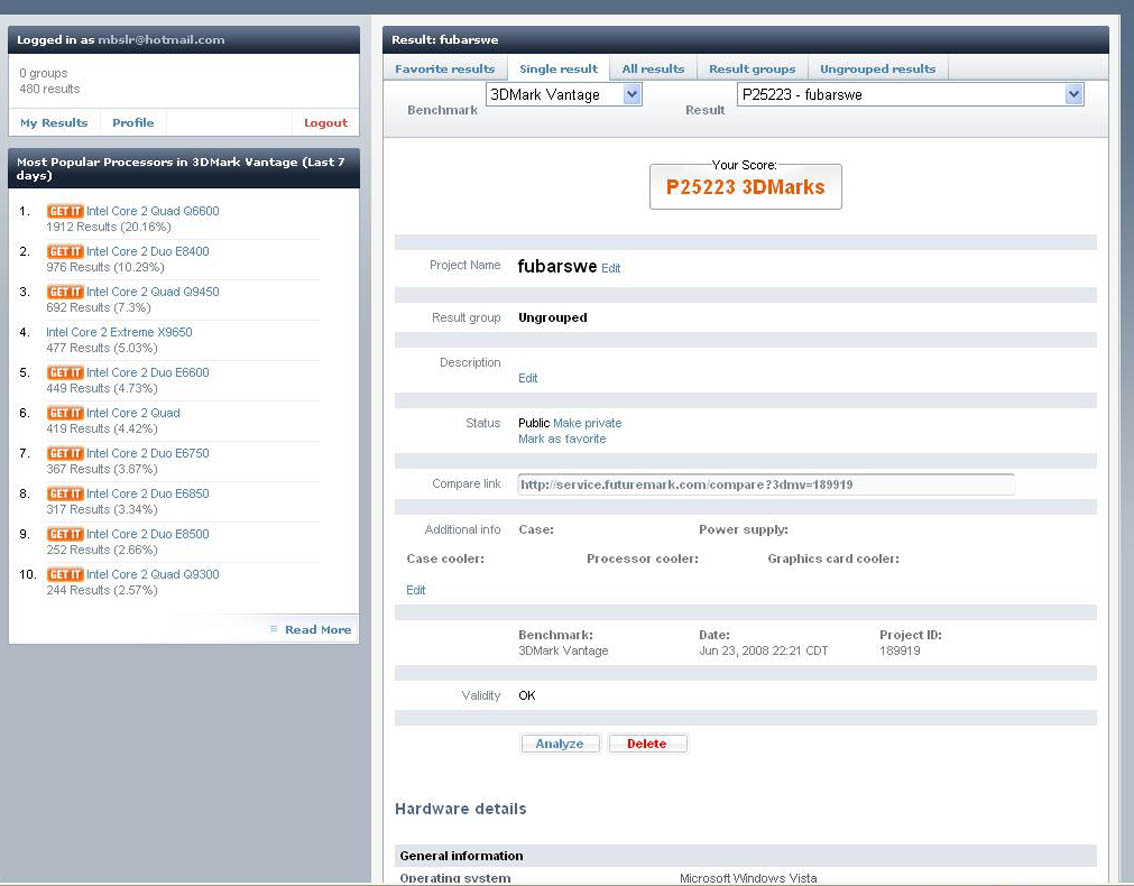Open Intel Core 2 Quad Q9450 link

coord(153,292)
